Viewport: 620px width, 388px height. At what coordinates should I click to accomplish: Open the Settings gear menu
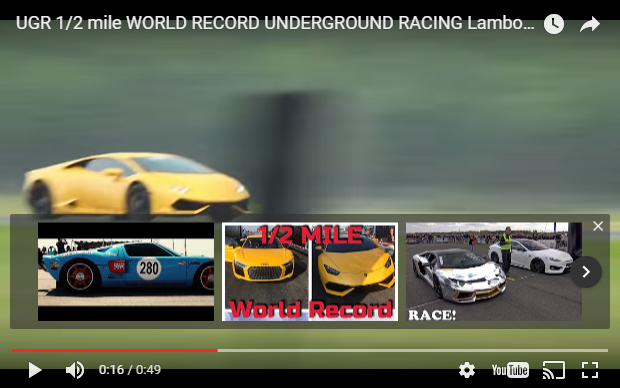467,370
